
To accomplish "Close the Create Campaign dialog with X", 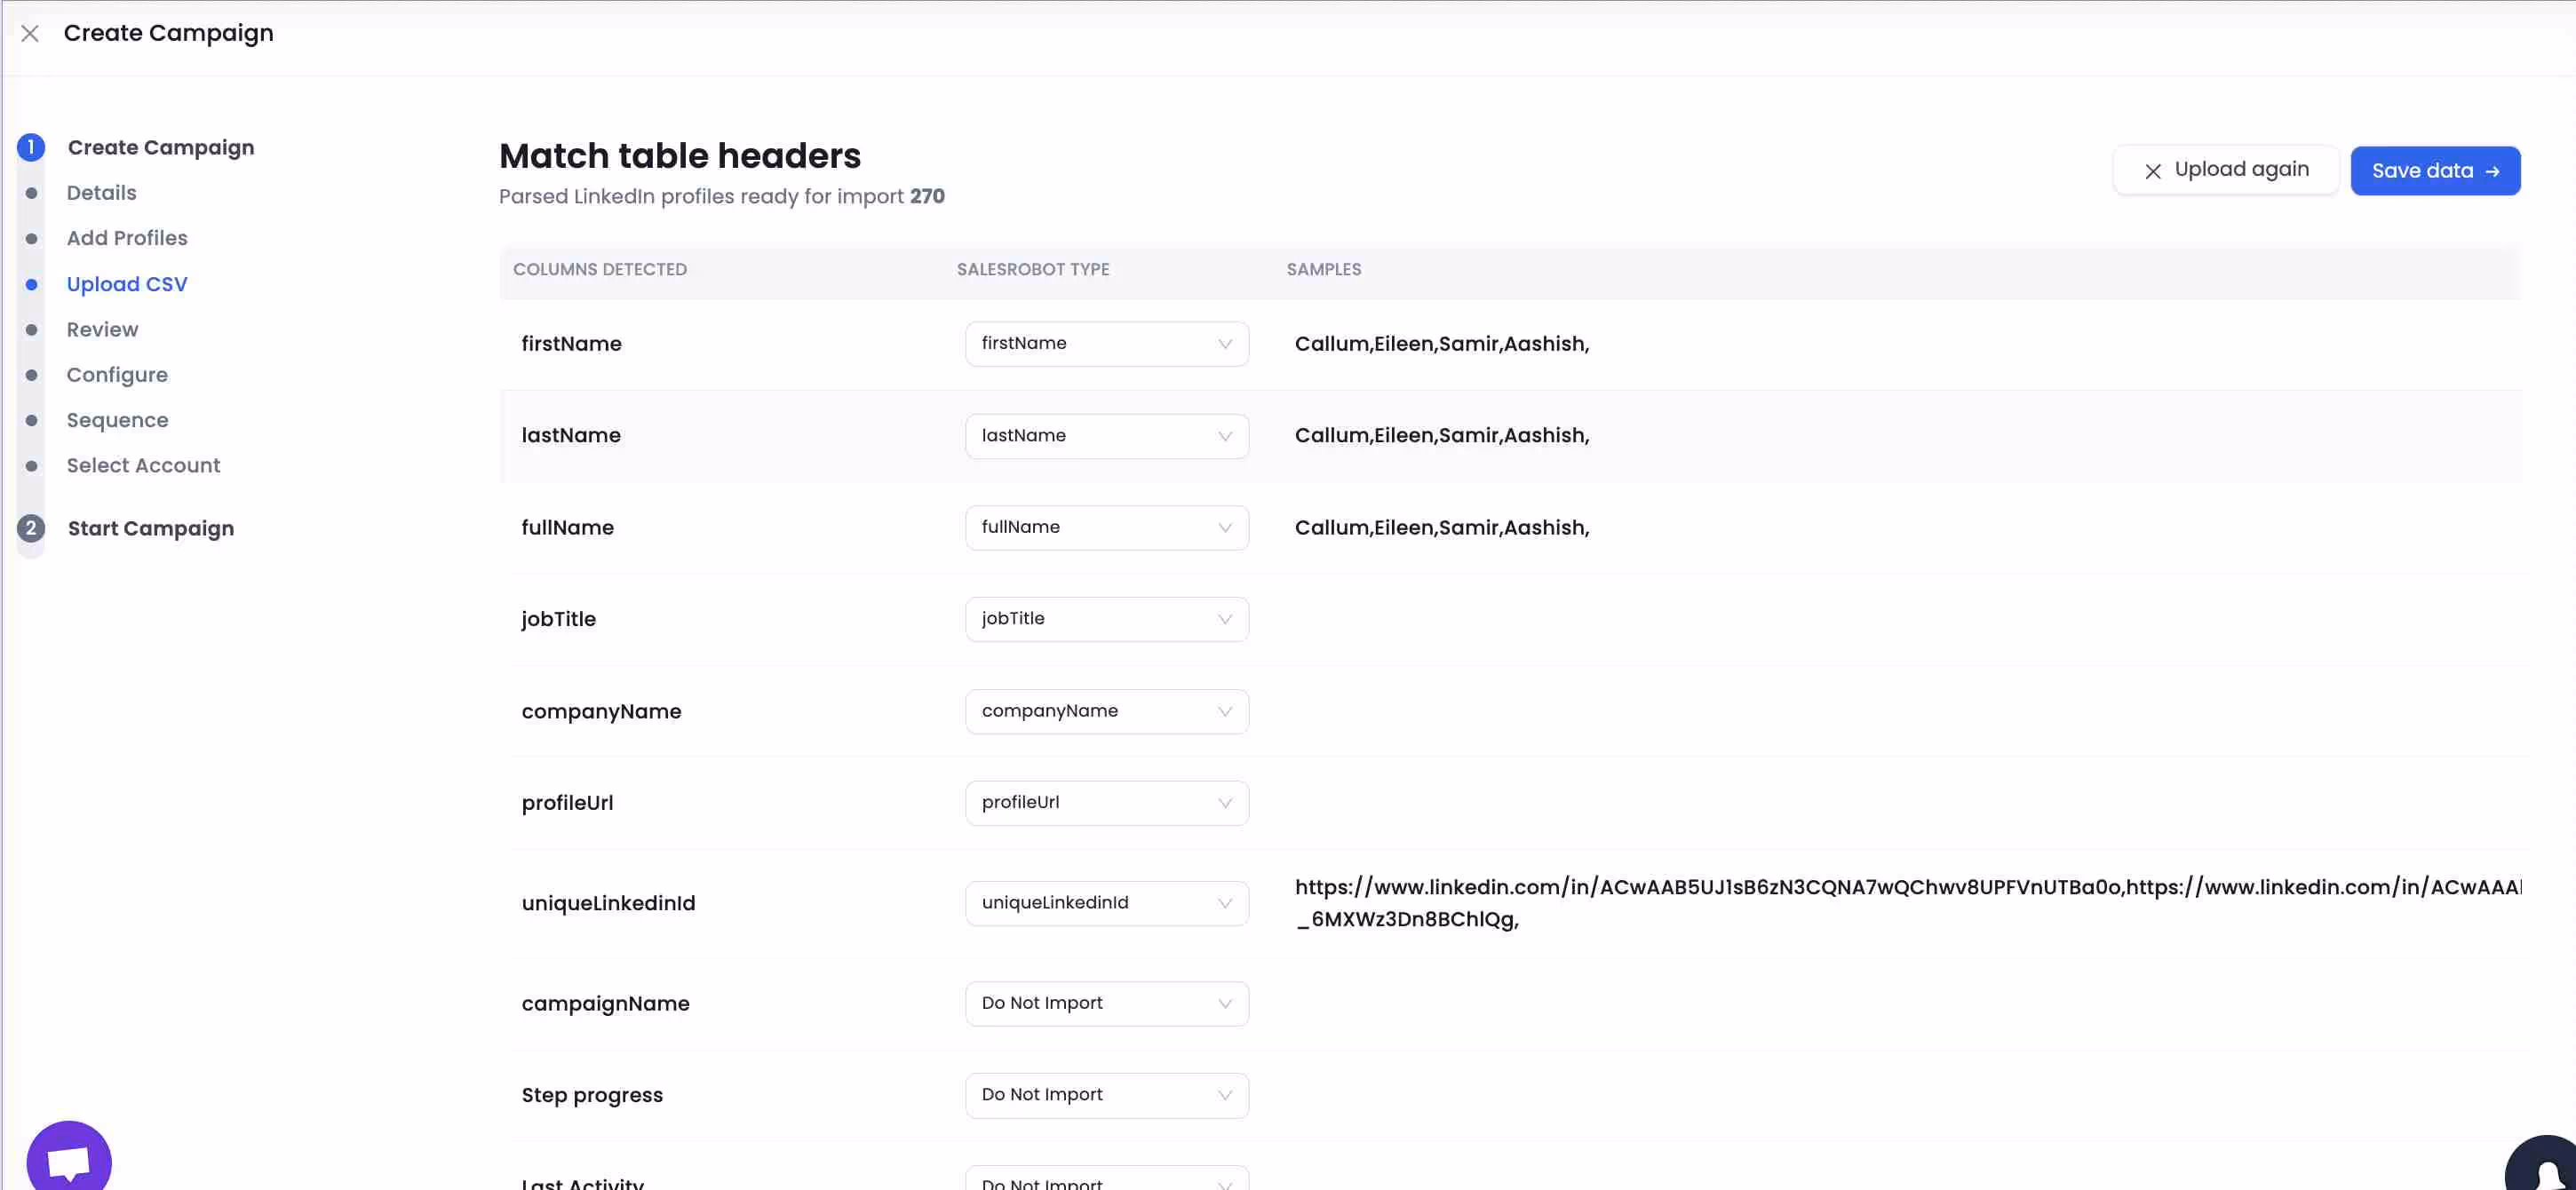I will pyautogui.click(x=30, y=34).
